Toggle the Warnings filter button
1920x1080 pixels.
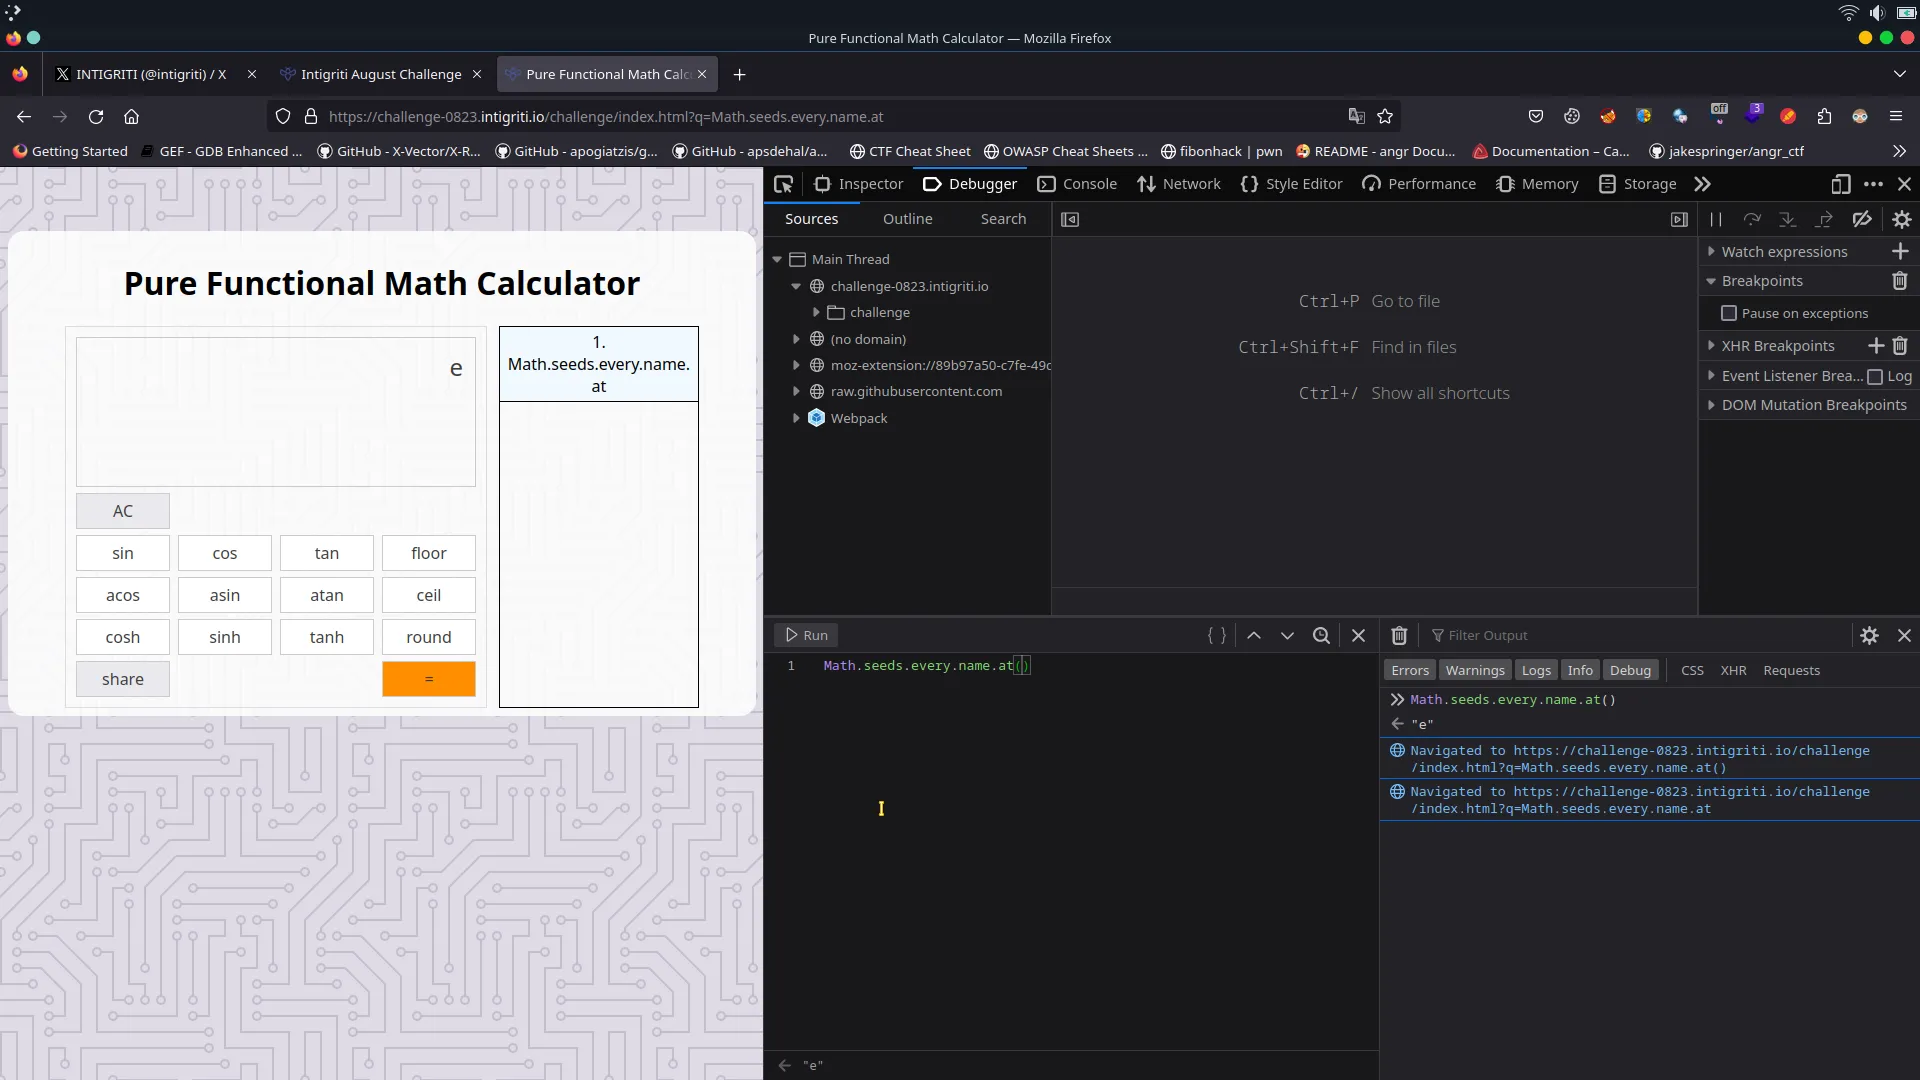[1475, 670]
